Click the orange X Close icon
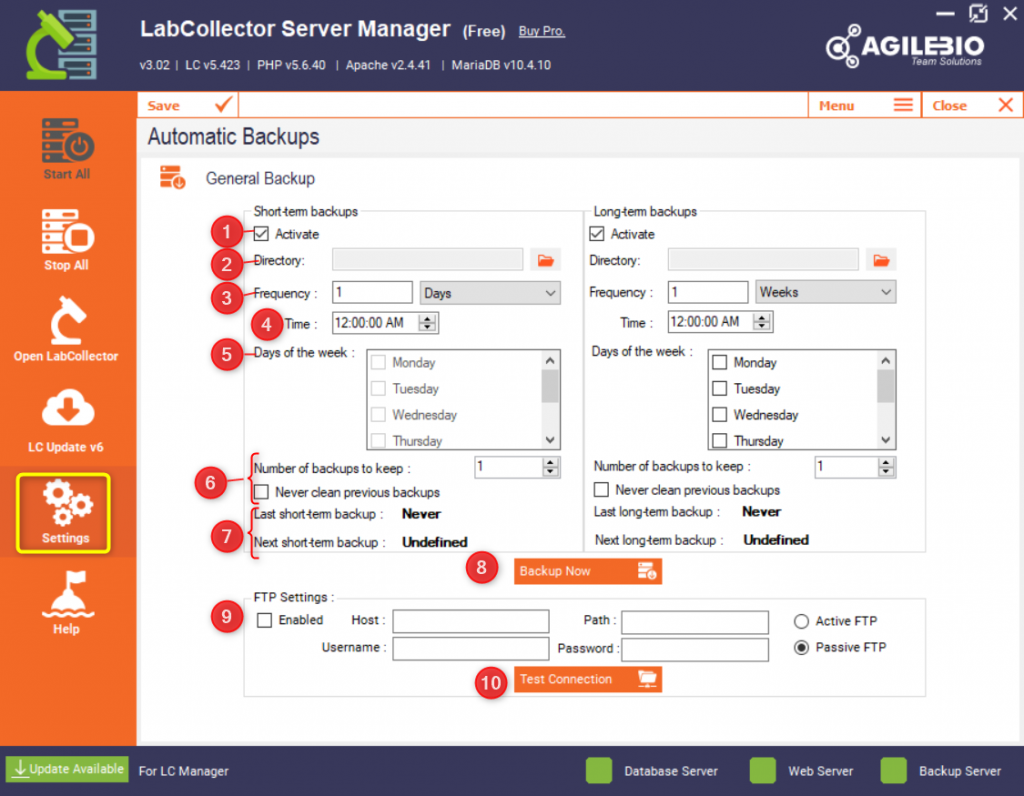 click(x=1006, y=105)
